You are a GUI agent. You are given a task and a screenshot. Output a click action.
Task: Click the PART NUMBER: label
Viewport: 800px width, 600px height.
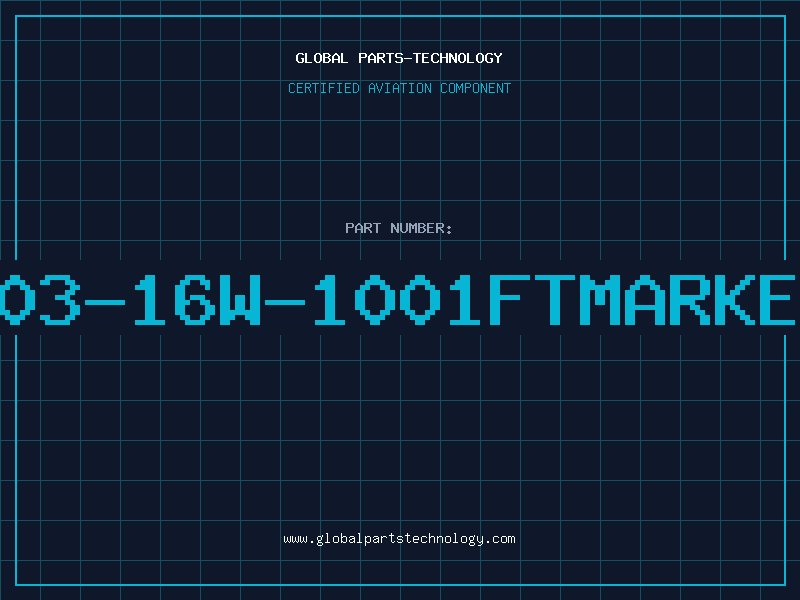pos(399,228)
